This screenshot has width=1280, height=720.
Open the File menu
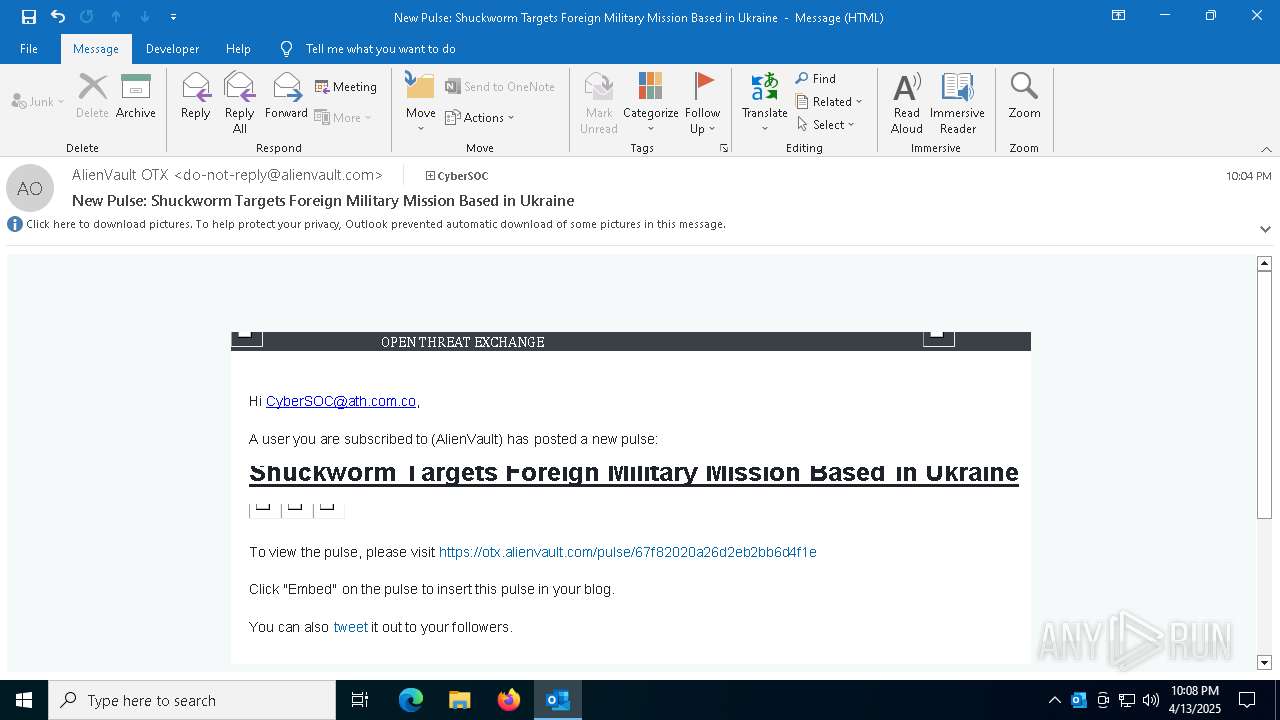[x=29, y=49]
